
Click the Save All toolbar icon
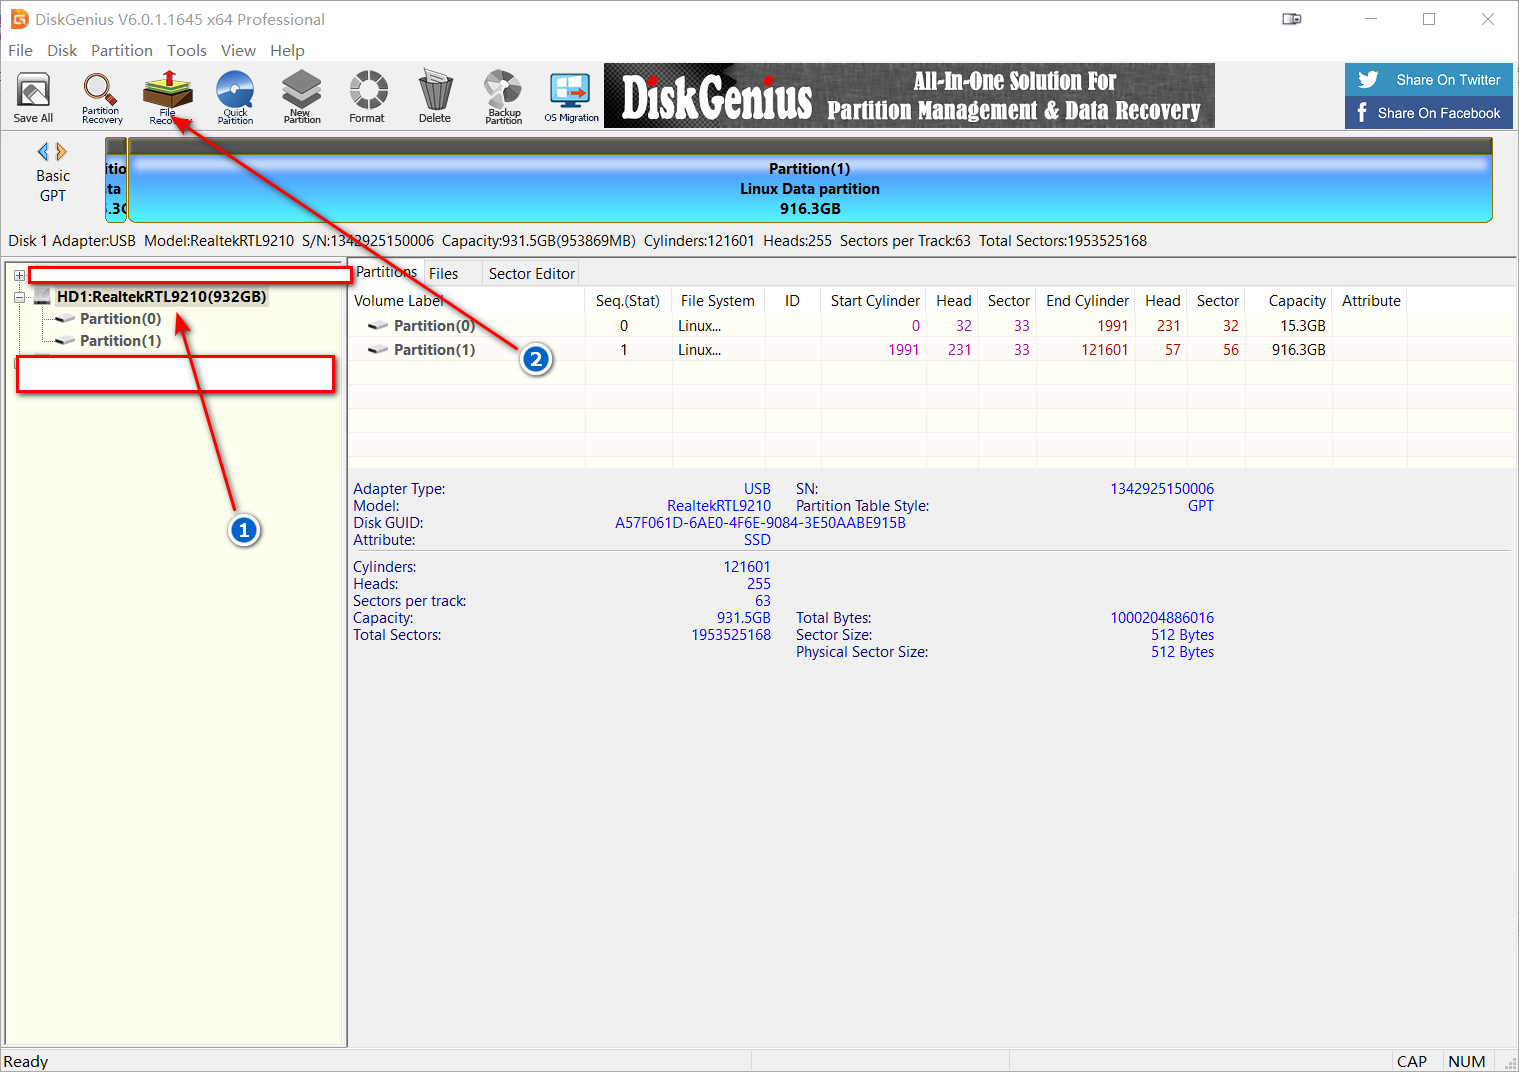click(33, 98)
